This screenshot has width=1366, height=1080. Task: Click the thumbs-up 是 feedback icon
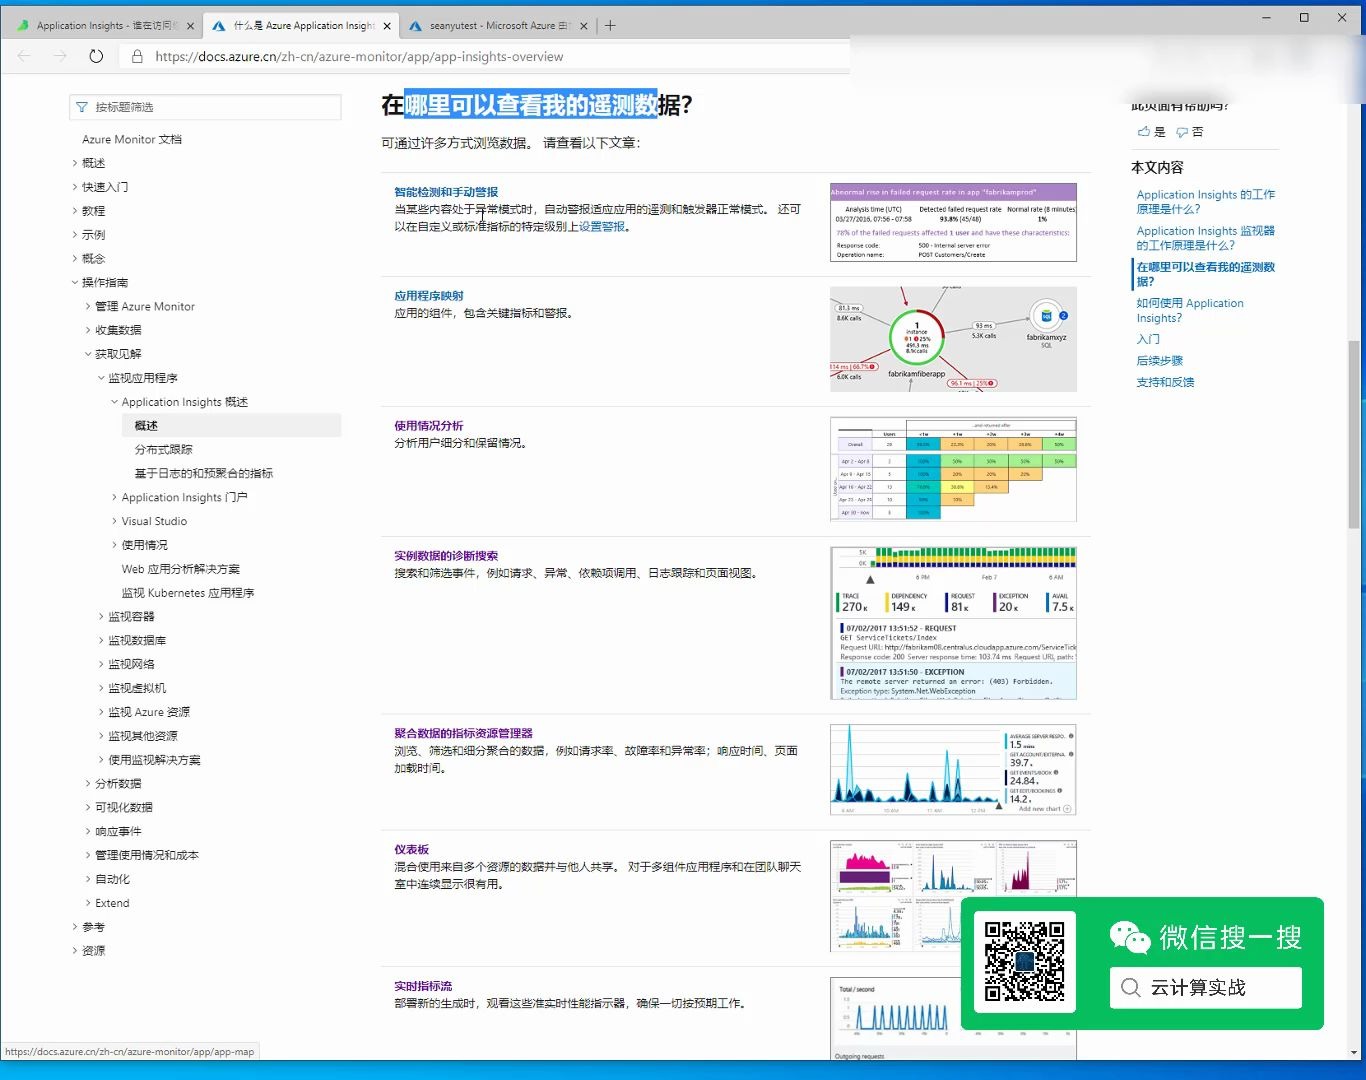pyautogui.click(x=1144, y=131)
